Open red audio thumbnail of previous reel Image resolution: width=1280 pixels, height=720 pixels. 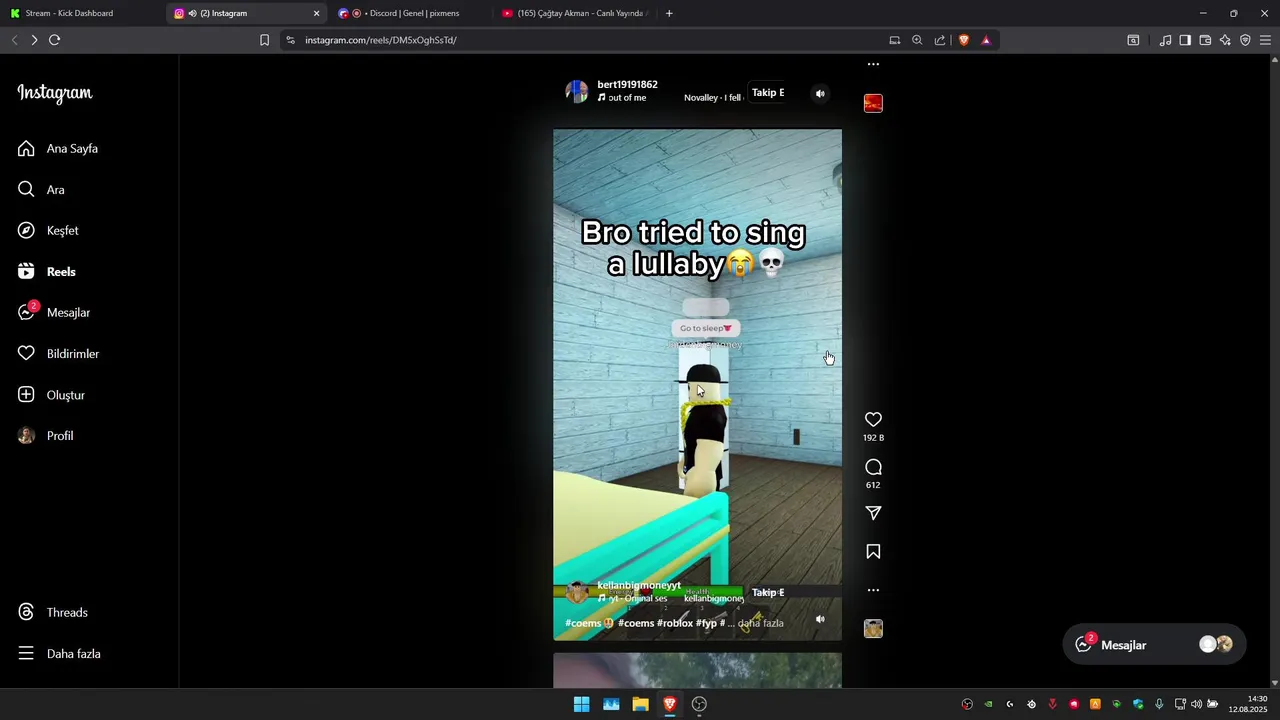coord(873,103)
